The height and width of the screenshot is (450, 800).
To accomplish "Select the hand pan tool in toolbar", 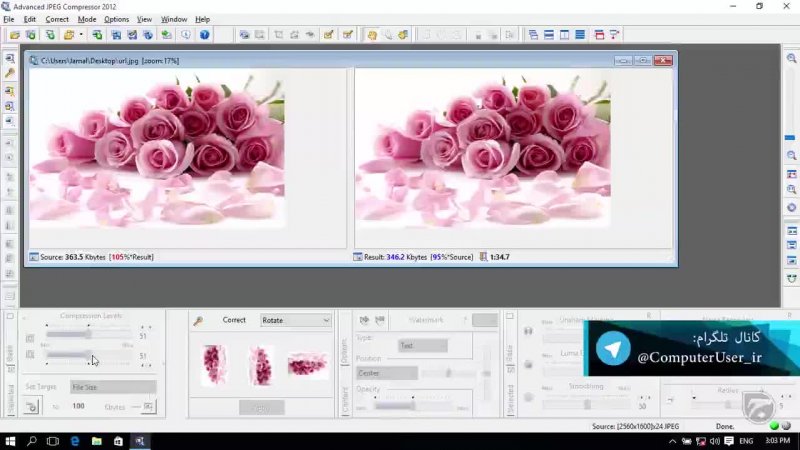I will (371, 34).
